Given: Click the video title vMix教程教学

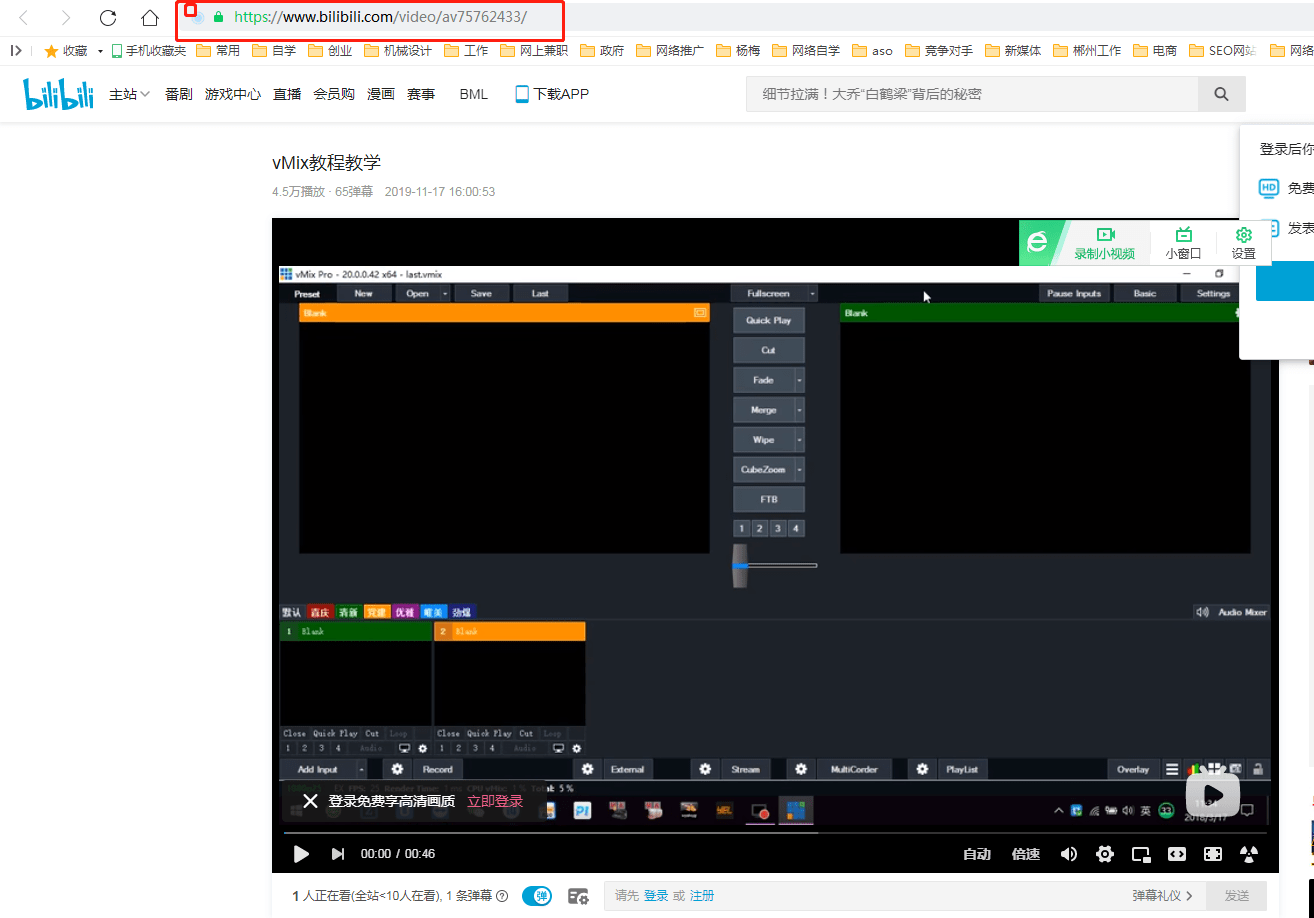Looking at the screenshot, I should point(326,163).
